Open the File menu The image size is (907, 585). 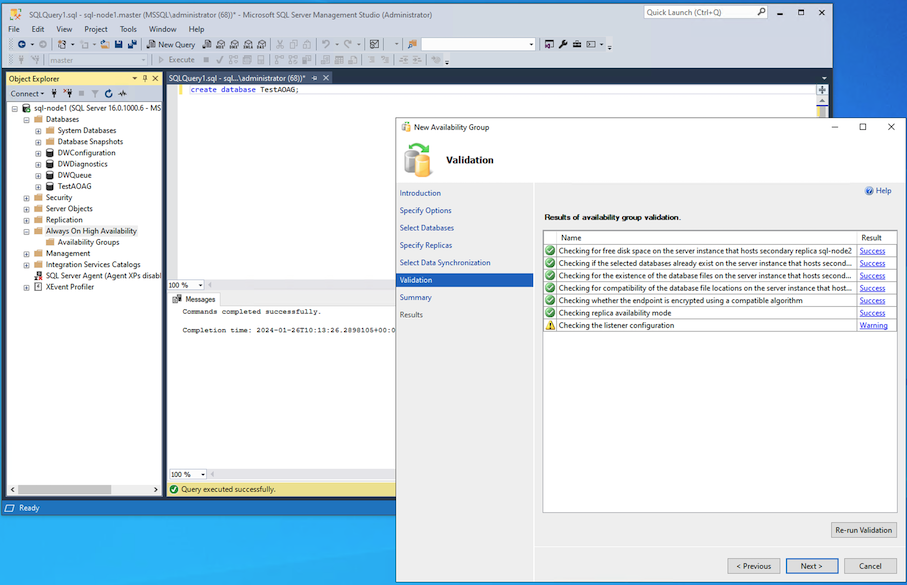coord(14,29)
